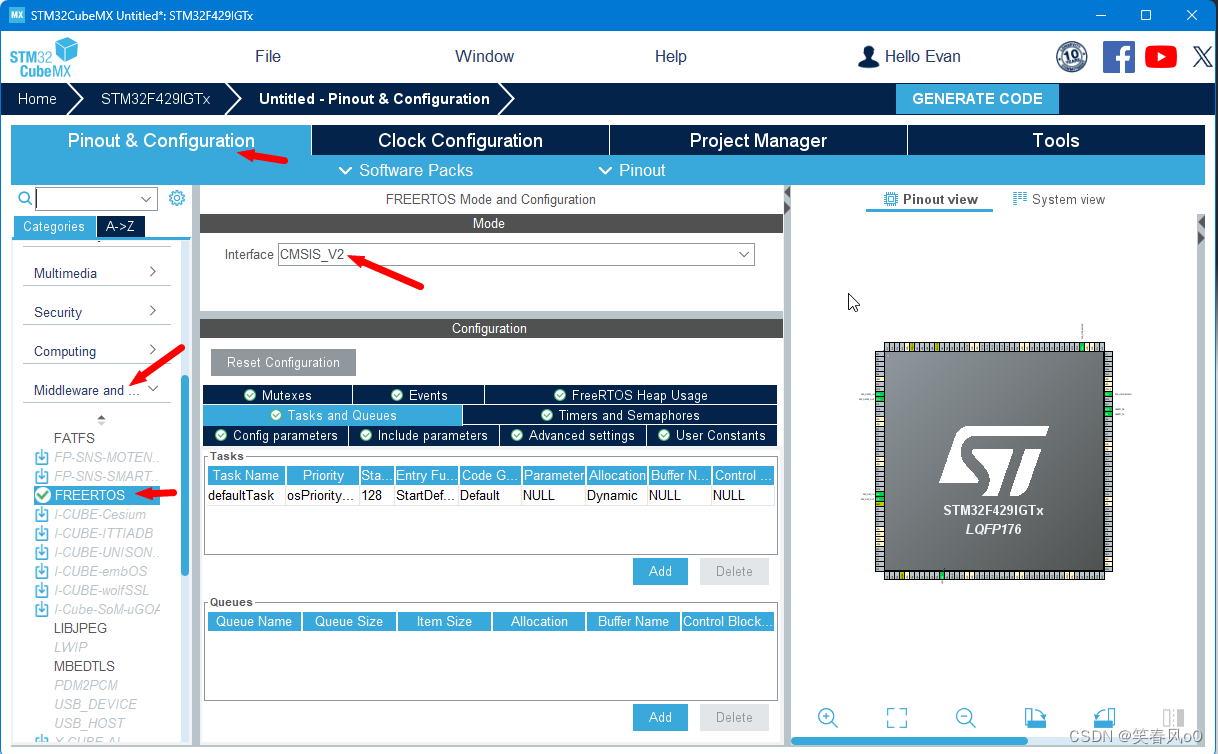
Task: Click Reset Configuration button
Action: (283, 362)
